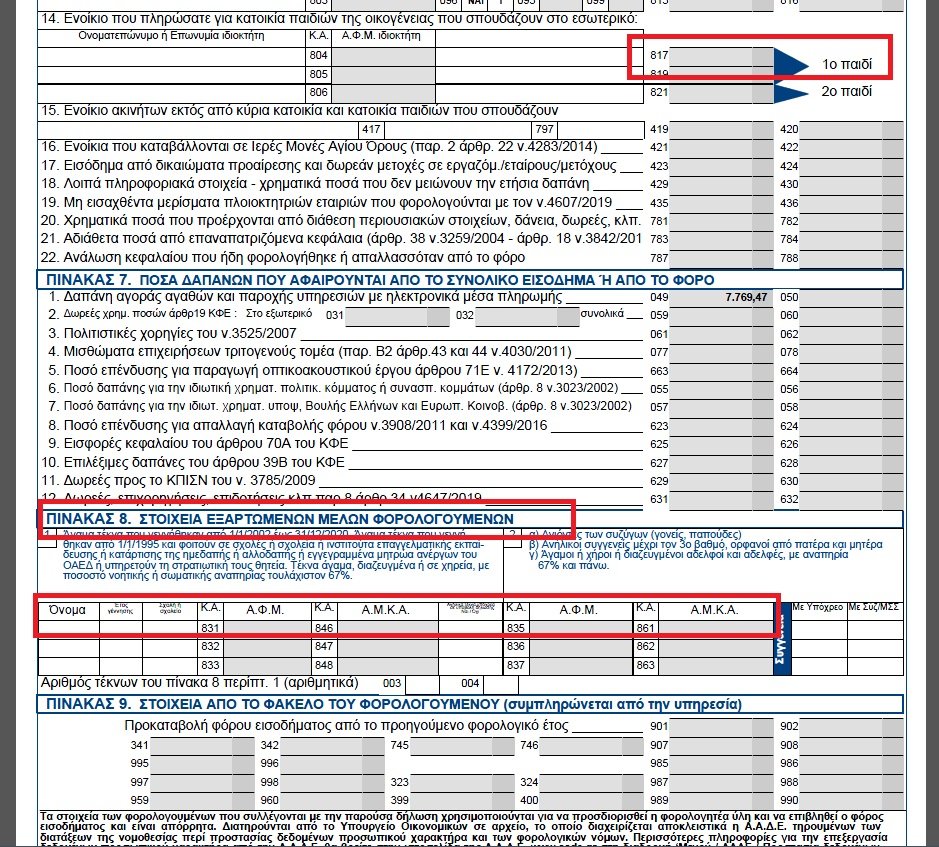Select the box after code 004
The height and width of the screenshot is (847, 939).
click(501, 683)
